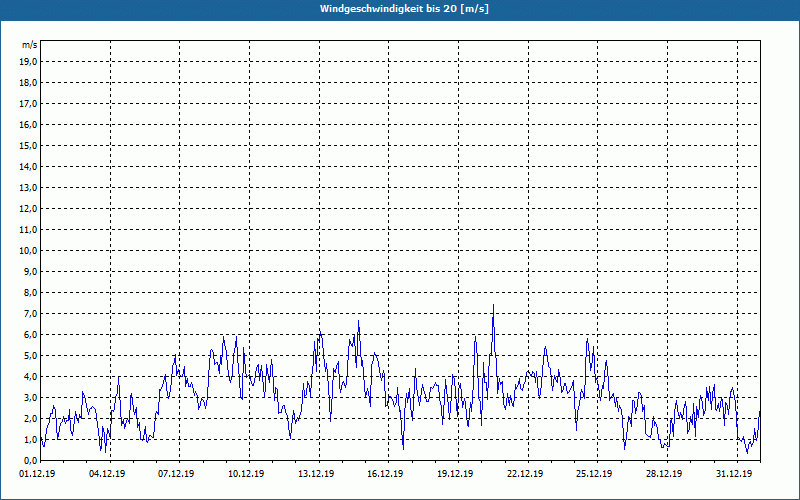Click the '11,0' y-axis label

pos(28,230)
